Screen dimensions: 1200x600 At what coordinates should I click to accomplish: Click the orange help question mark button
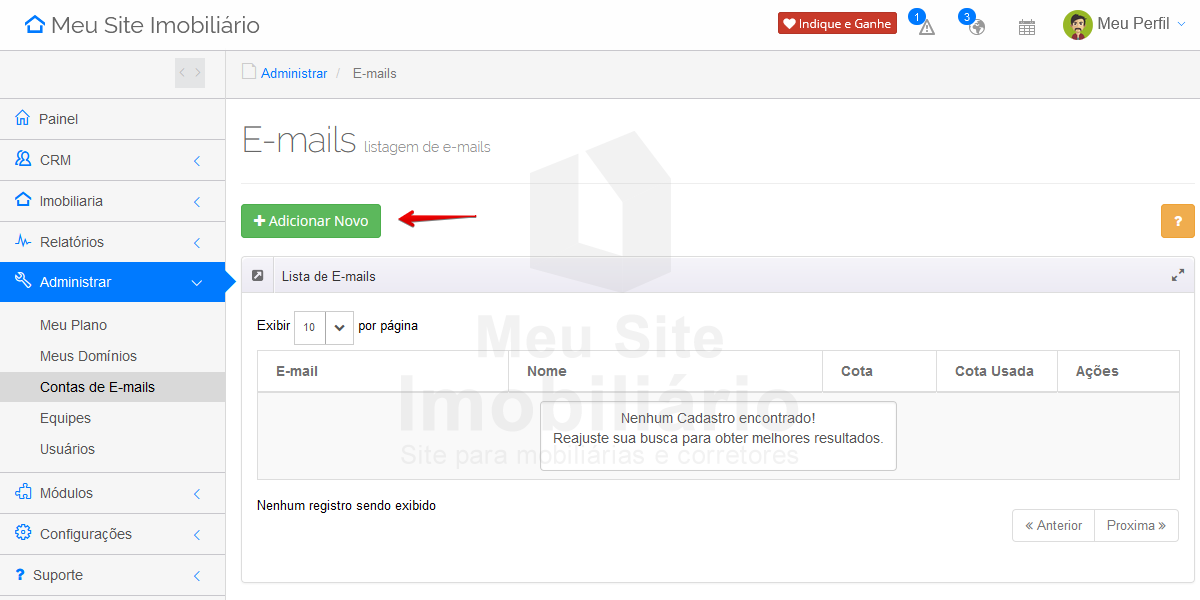pyautogui.click(x=1177, y=221)
